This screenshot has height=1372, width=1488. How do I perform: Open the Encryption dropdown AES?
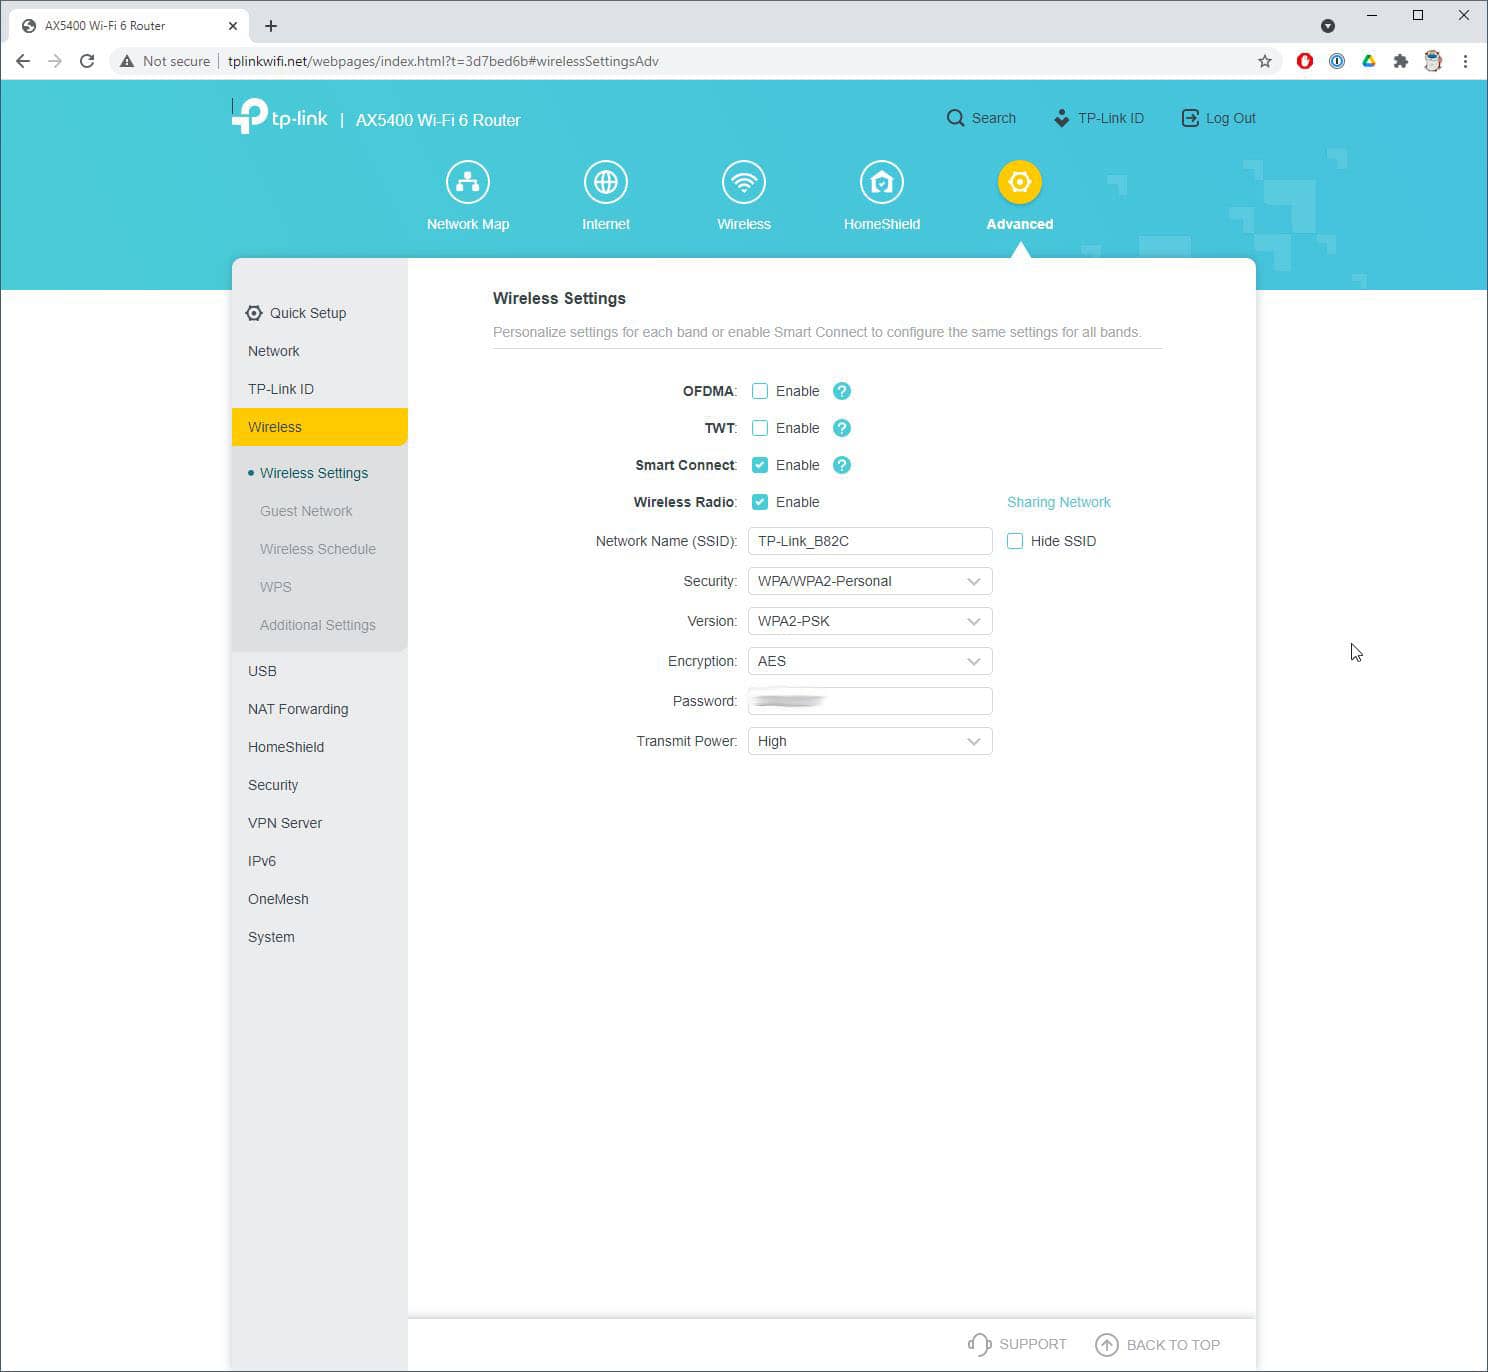870,661
